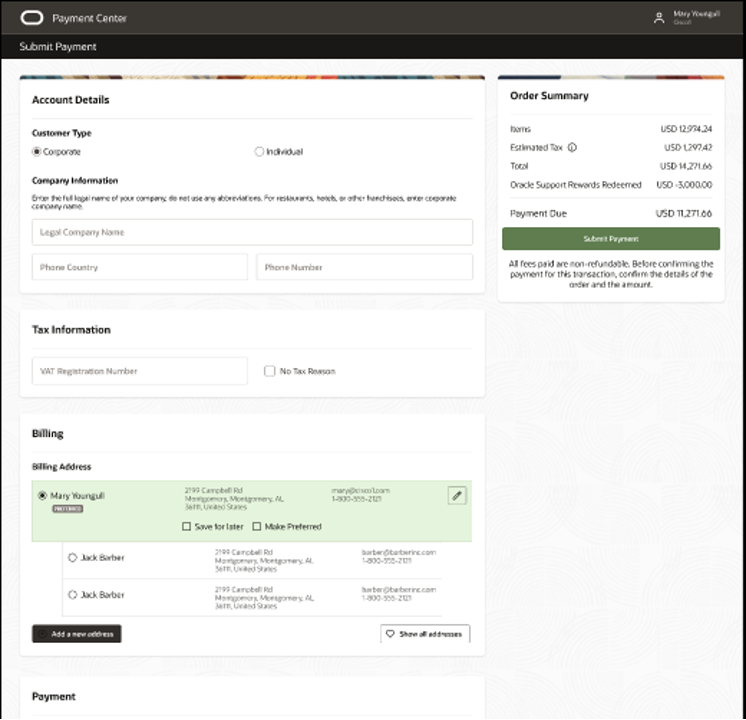
Task: Click the Tax Information heading
Action: point(71,330)
